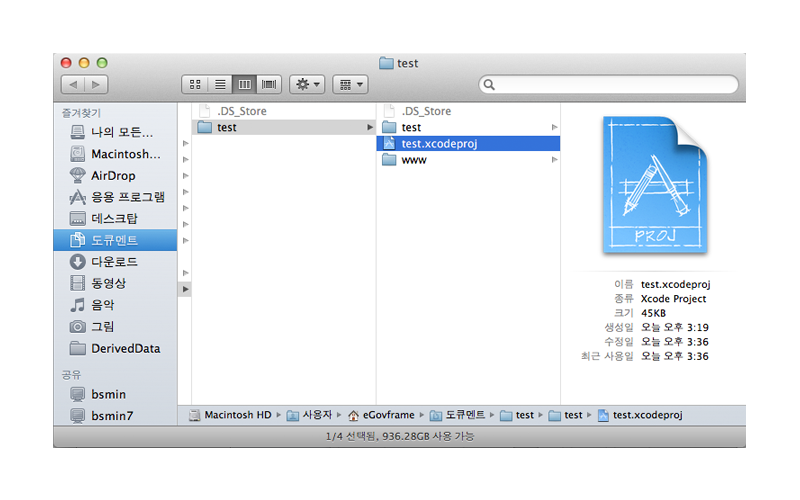Image resolution: width=800 pixels, height=500 pixels.
Task: Open the 그림 pictures folder
Action: coord(103,327)
